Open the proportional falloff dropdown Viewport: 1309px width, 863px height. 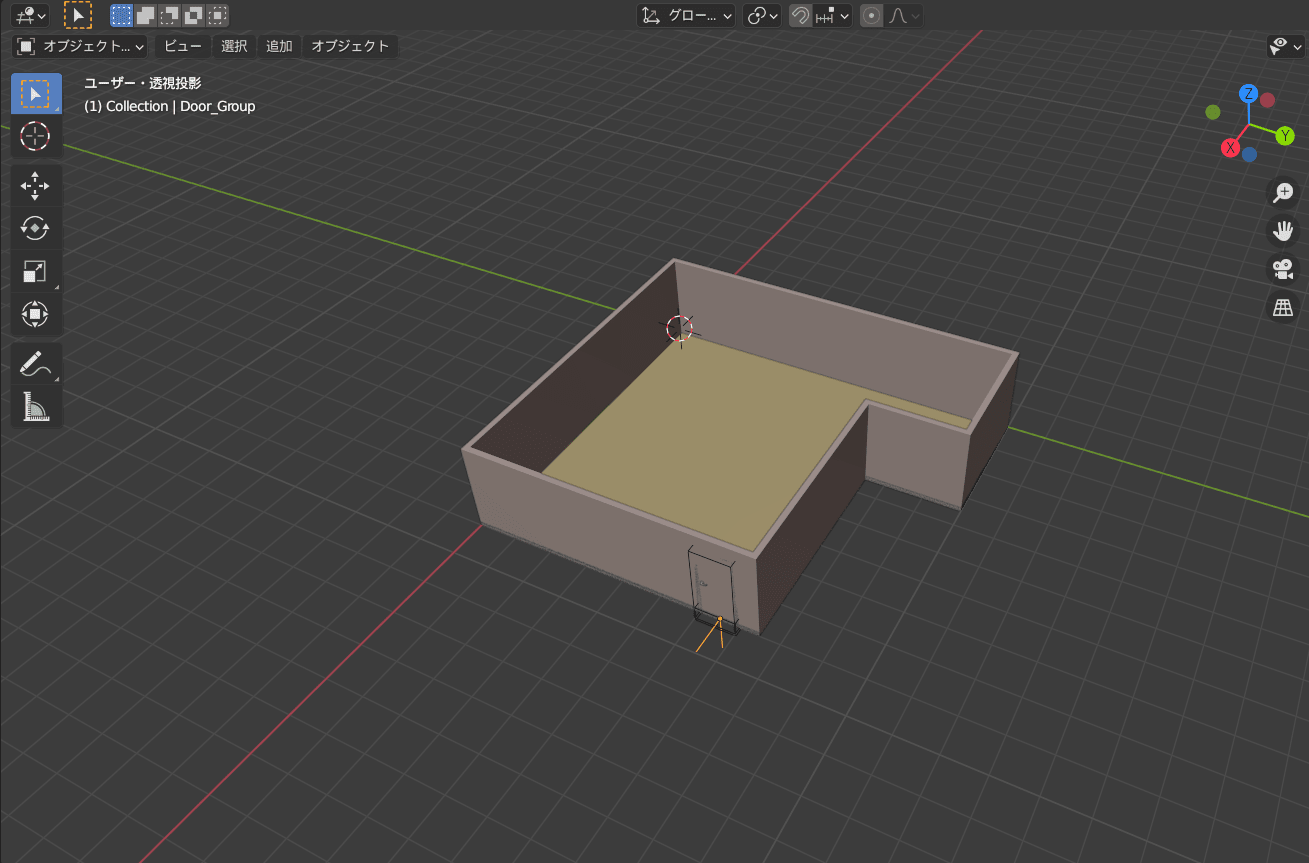point(904,15)
